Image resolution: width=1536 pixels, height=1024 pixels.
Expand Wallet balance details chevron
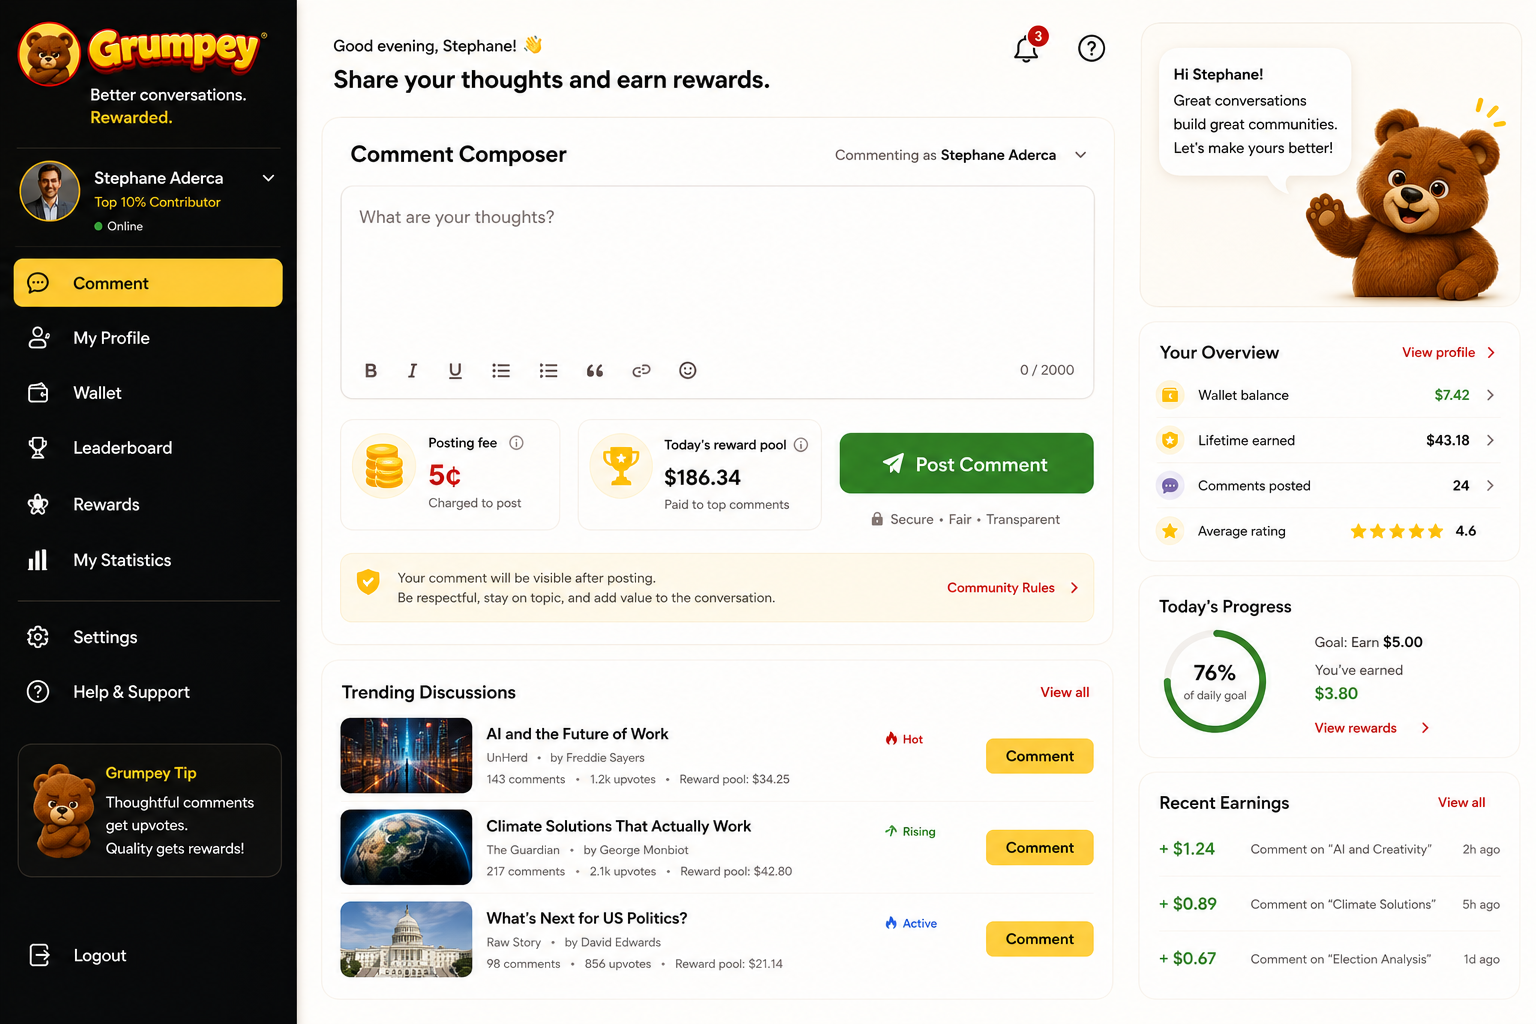tap(1490, 395)
